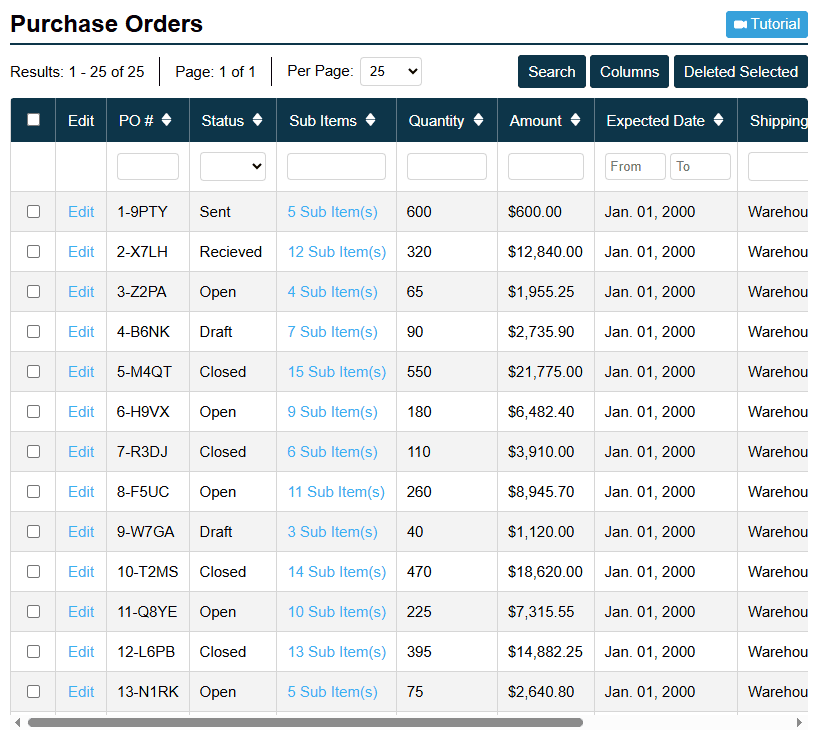The width and height of the screenshot is (818, 730).
Task: Open the Status filter dropdown
Action: [x=233, y=166]
